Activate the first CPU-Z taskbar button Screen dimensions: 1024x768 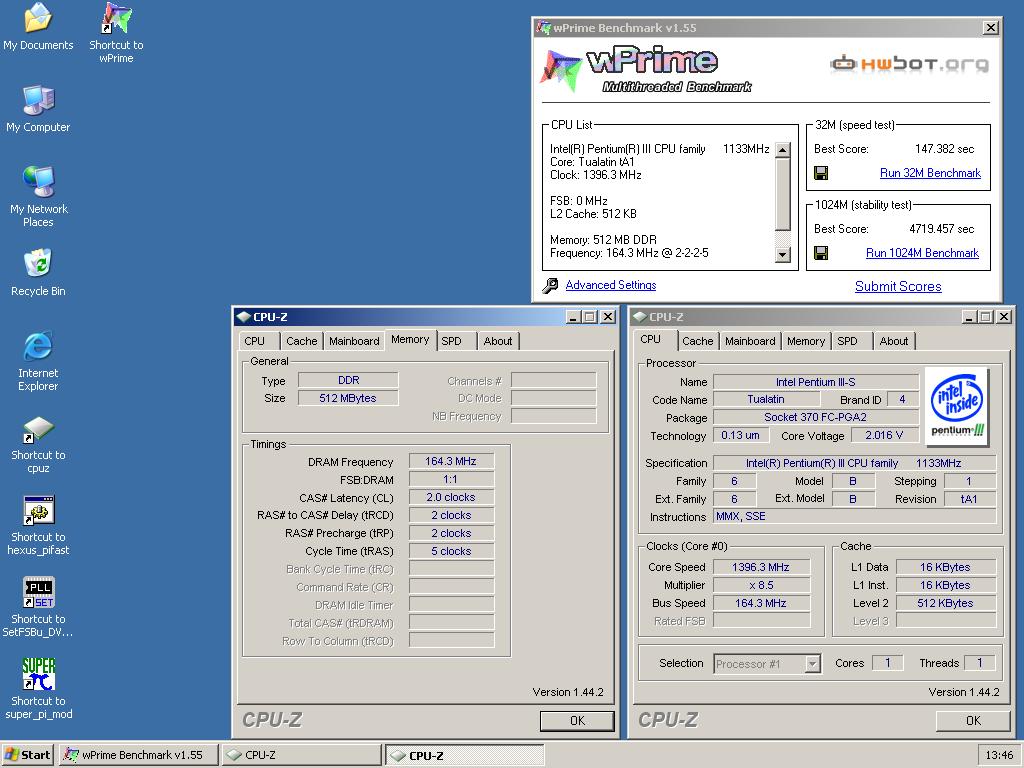click(x=301, y=755)
